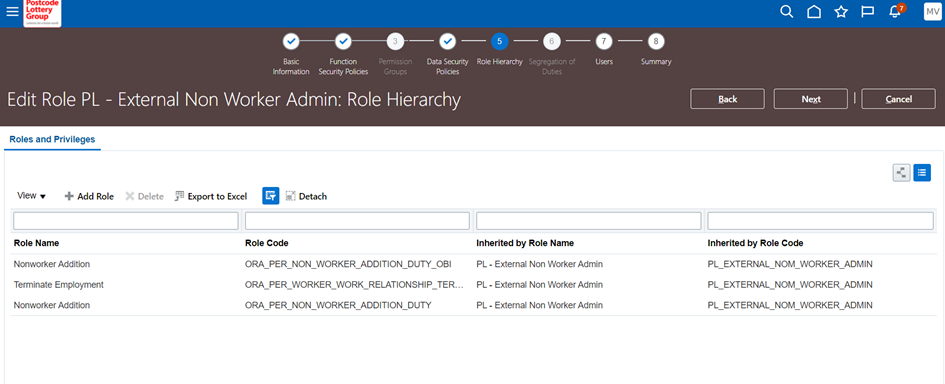The height and width of the screenshot is (384, 945).
Task: Click the Role Code filter field
Action: tap(357, 221)
